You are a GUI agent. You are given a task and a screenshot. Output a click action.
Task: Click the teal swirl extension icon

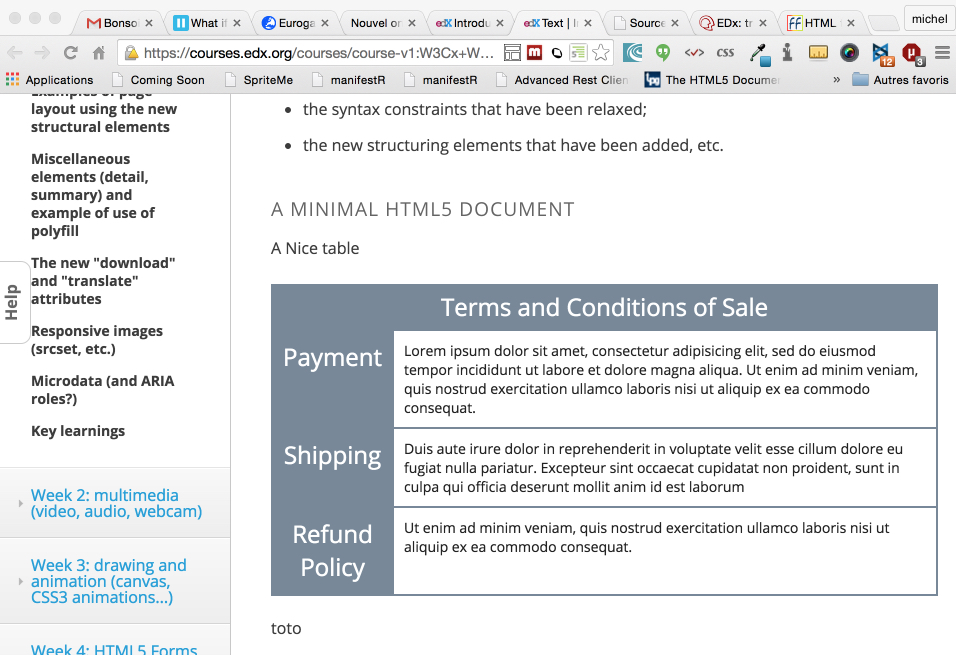pyautogui.click(x=633, y=53)
